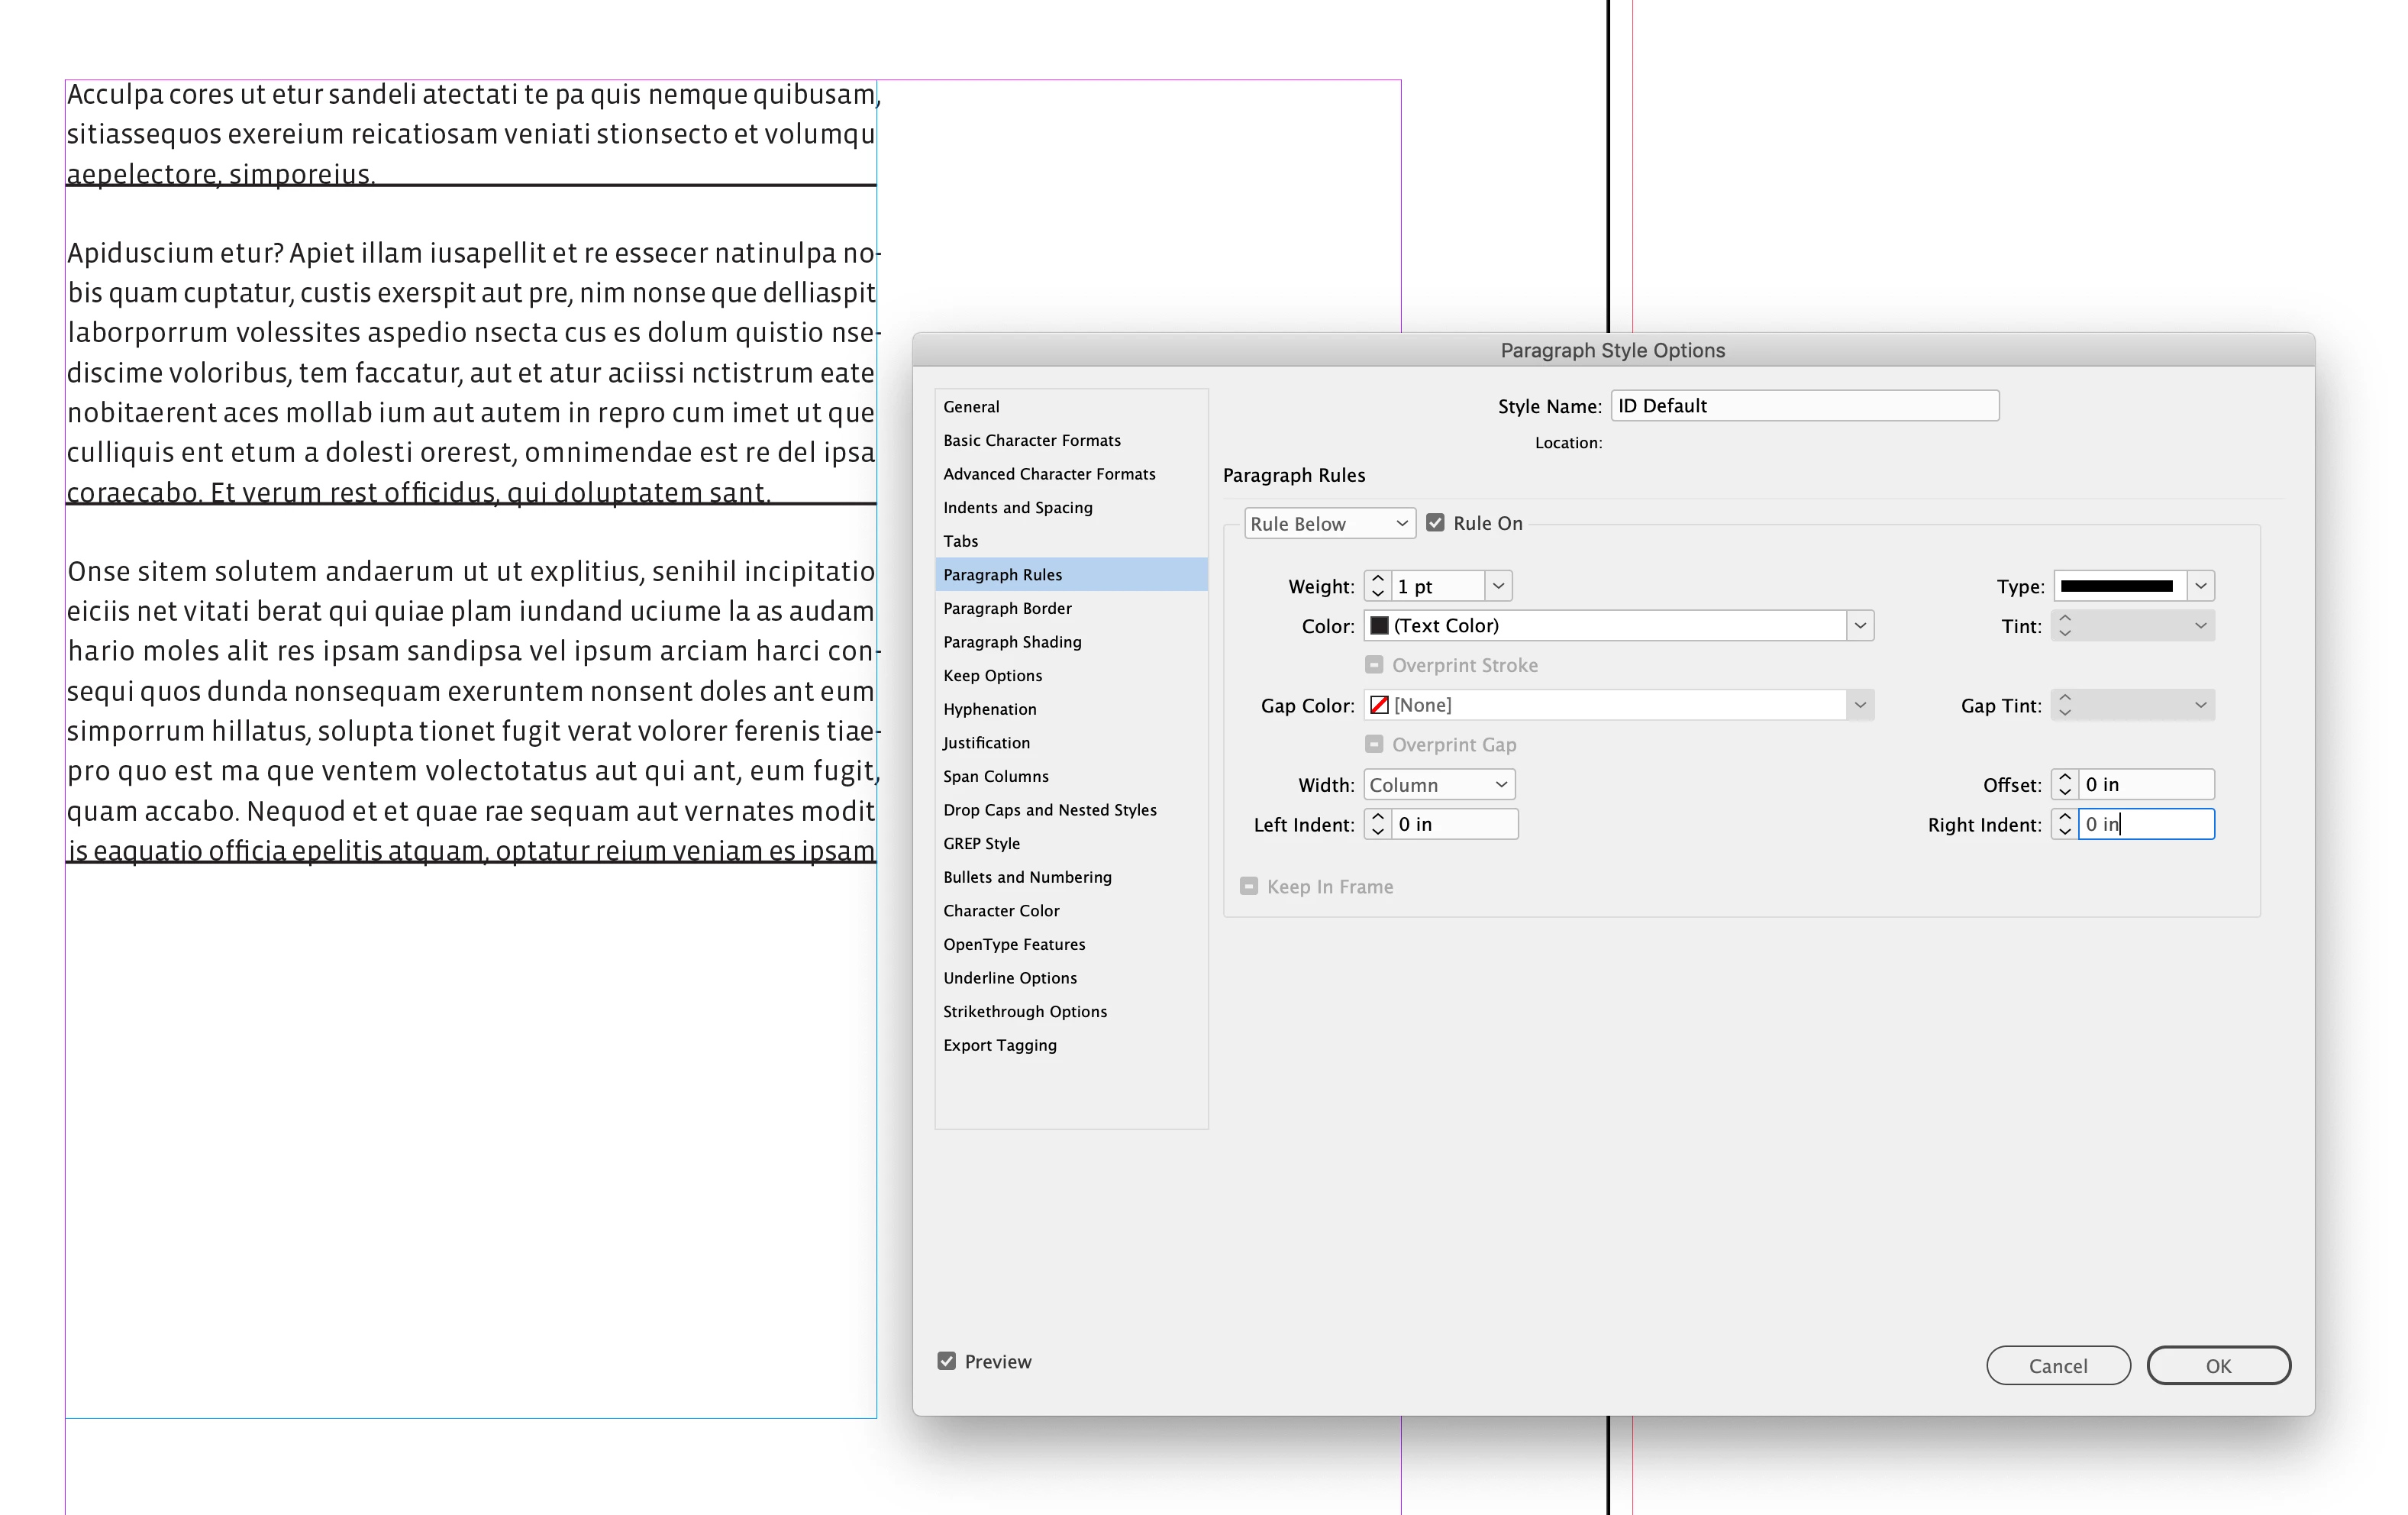Uncheck the Rule On checkbox

[1435, 523]
